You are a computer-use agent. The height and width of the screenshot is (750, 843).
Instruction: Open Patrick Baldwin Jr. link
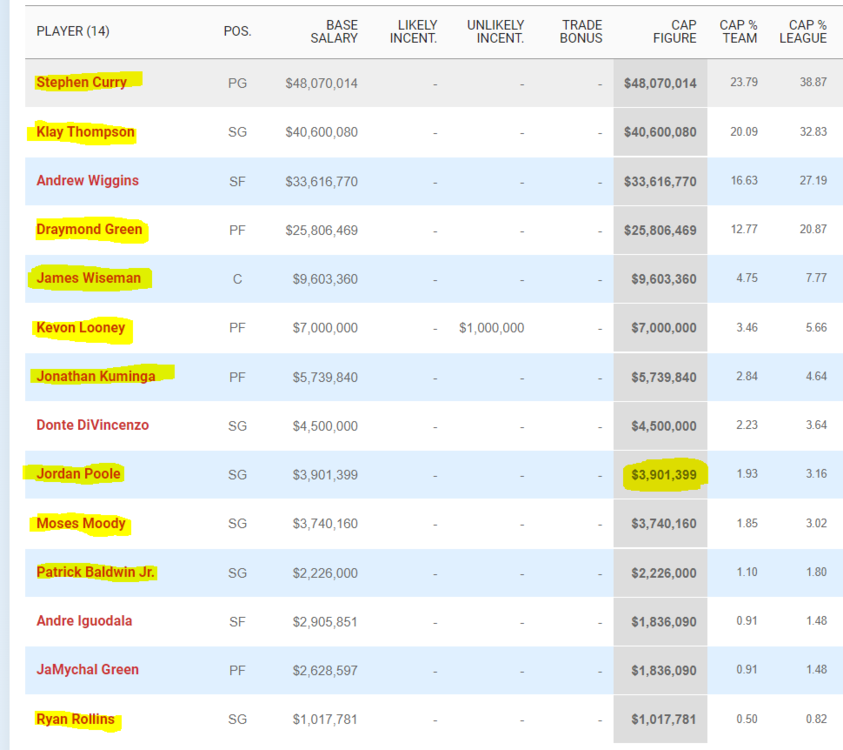96,572
